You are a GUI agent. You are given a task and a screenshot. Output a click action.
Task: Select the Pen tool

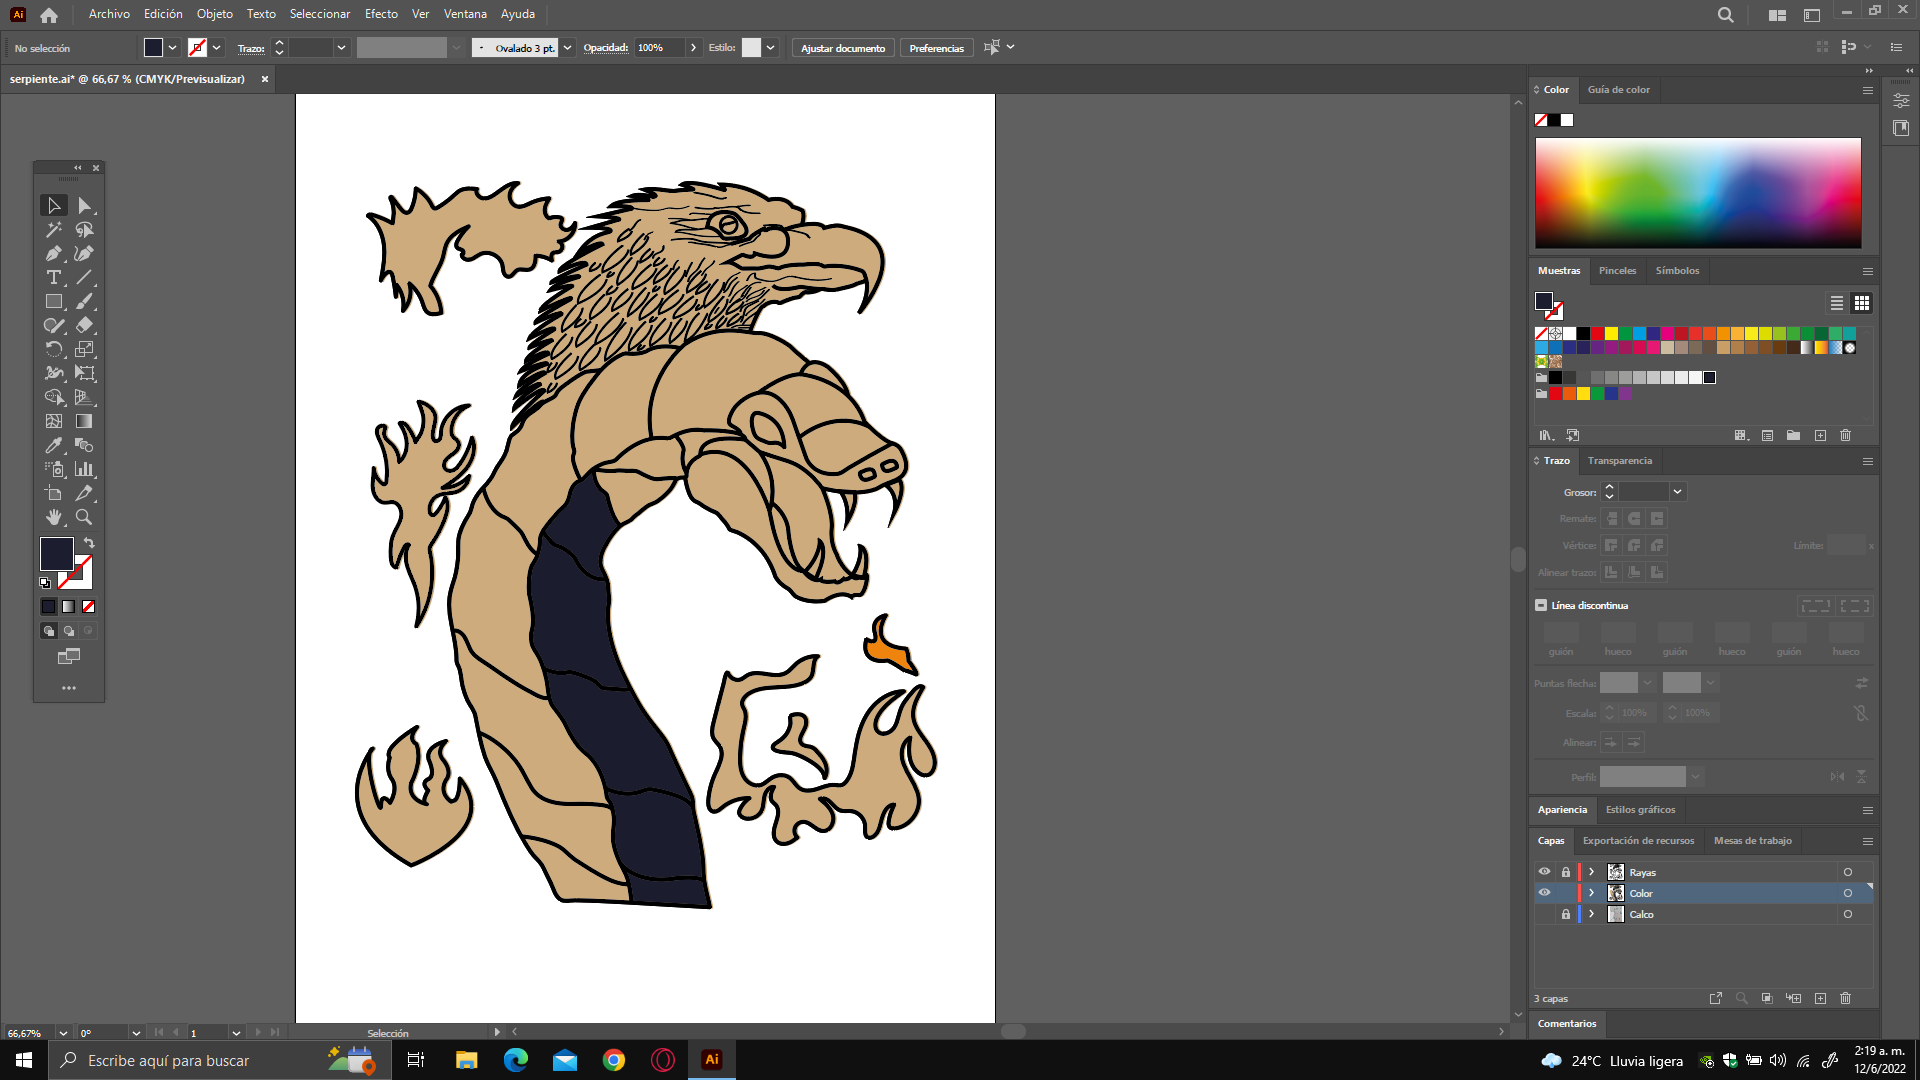pyautogui.click(x=54, y=254)
